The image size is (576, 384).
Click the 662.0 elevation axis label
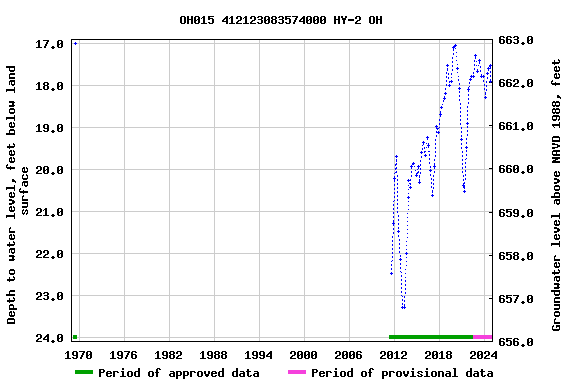coord(515,83)
